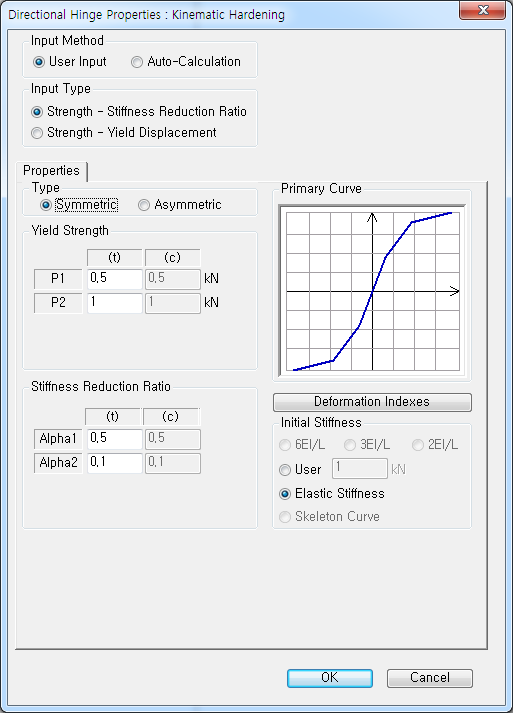
Task: Choose the Symmetric type option
Action: [x=79, y=205]
